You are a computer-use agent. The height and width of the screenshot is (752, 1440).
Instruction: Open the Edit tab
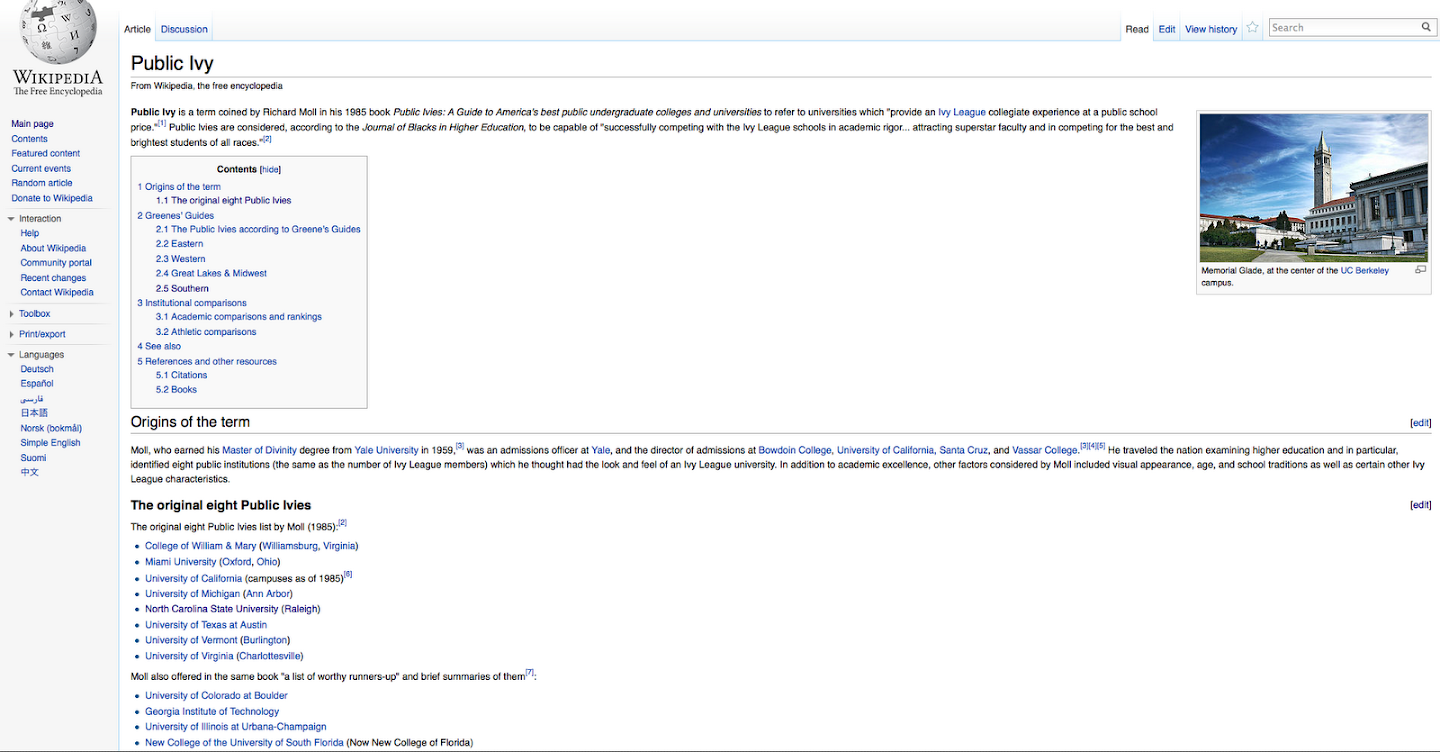pos(1167,29)
